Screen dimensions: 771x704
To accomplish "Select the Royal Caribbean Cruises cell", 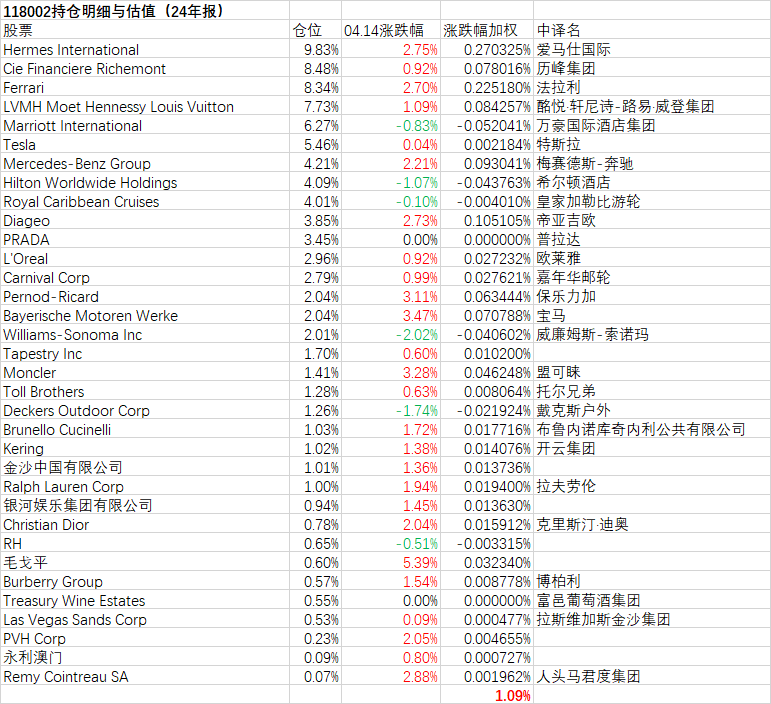I will click(x=145, y=202).
